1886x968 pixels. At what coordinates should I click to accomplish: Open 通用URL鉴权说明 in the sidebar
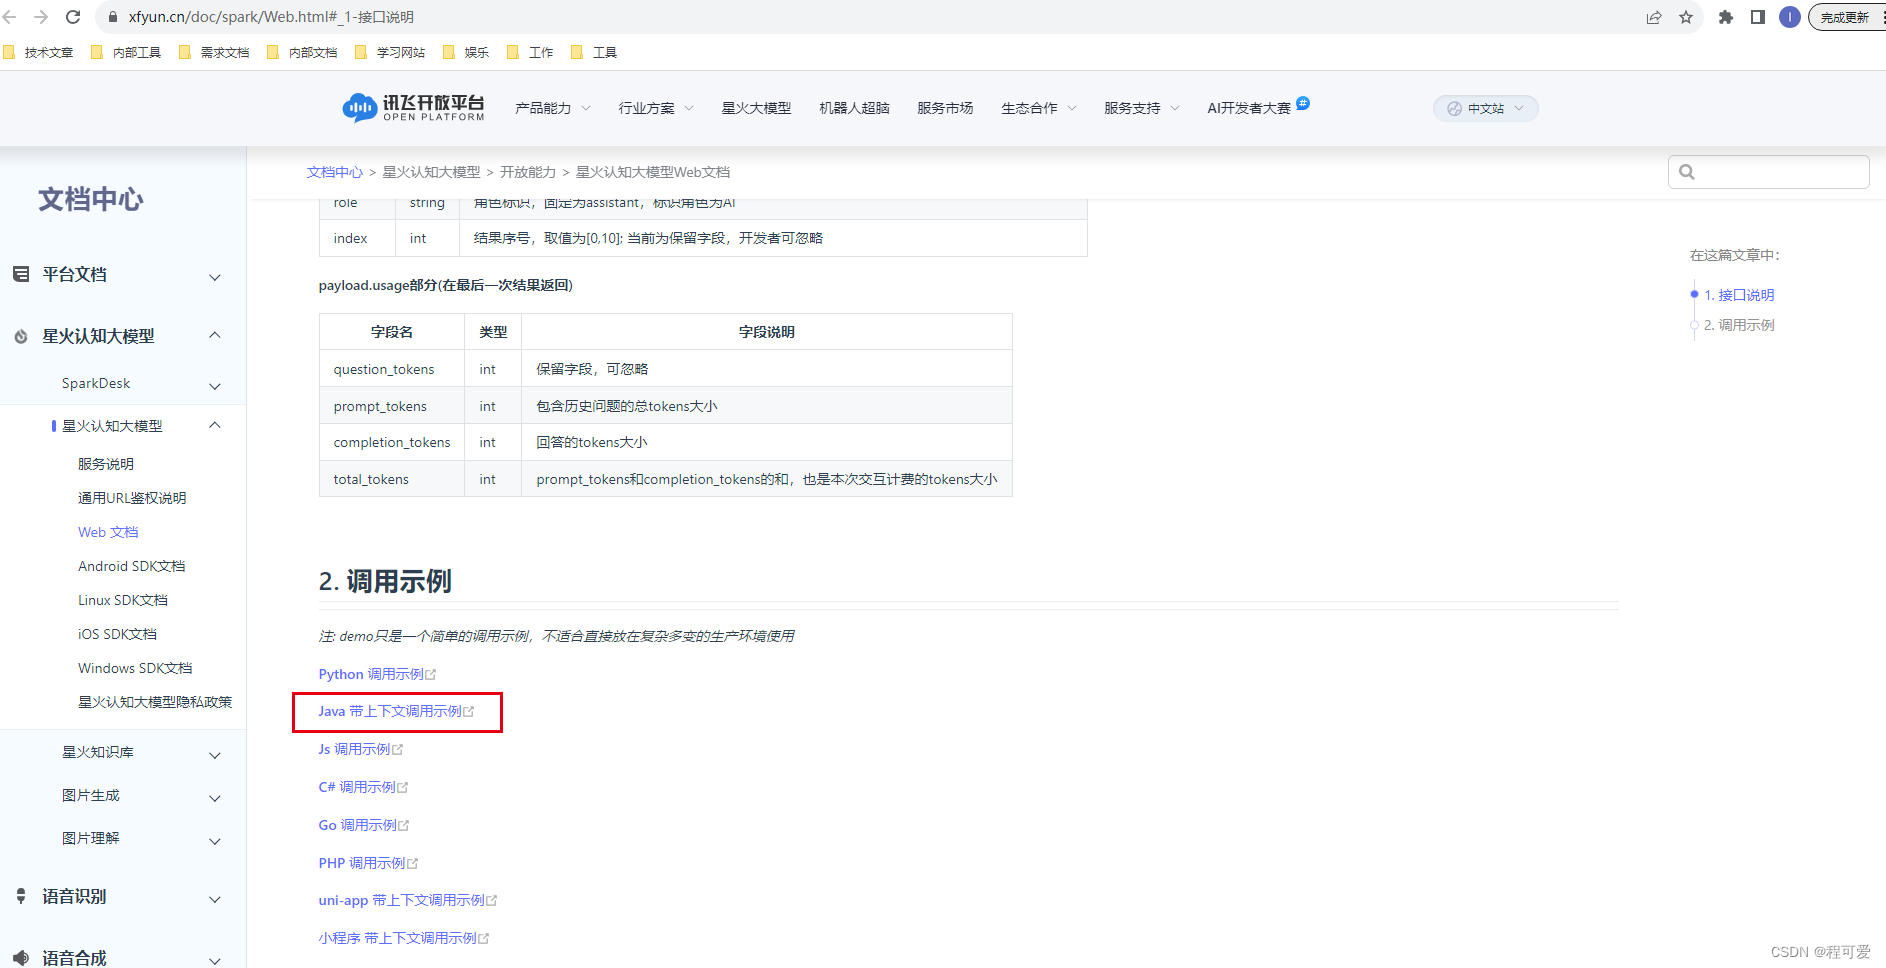coord(132,498)
